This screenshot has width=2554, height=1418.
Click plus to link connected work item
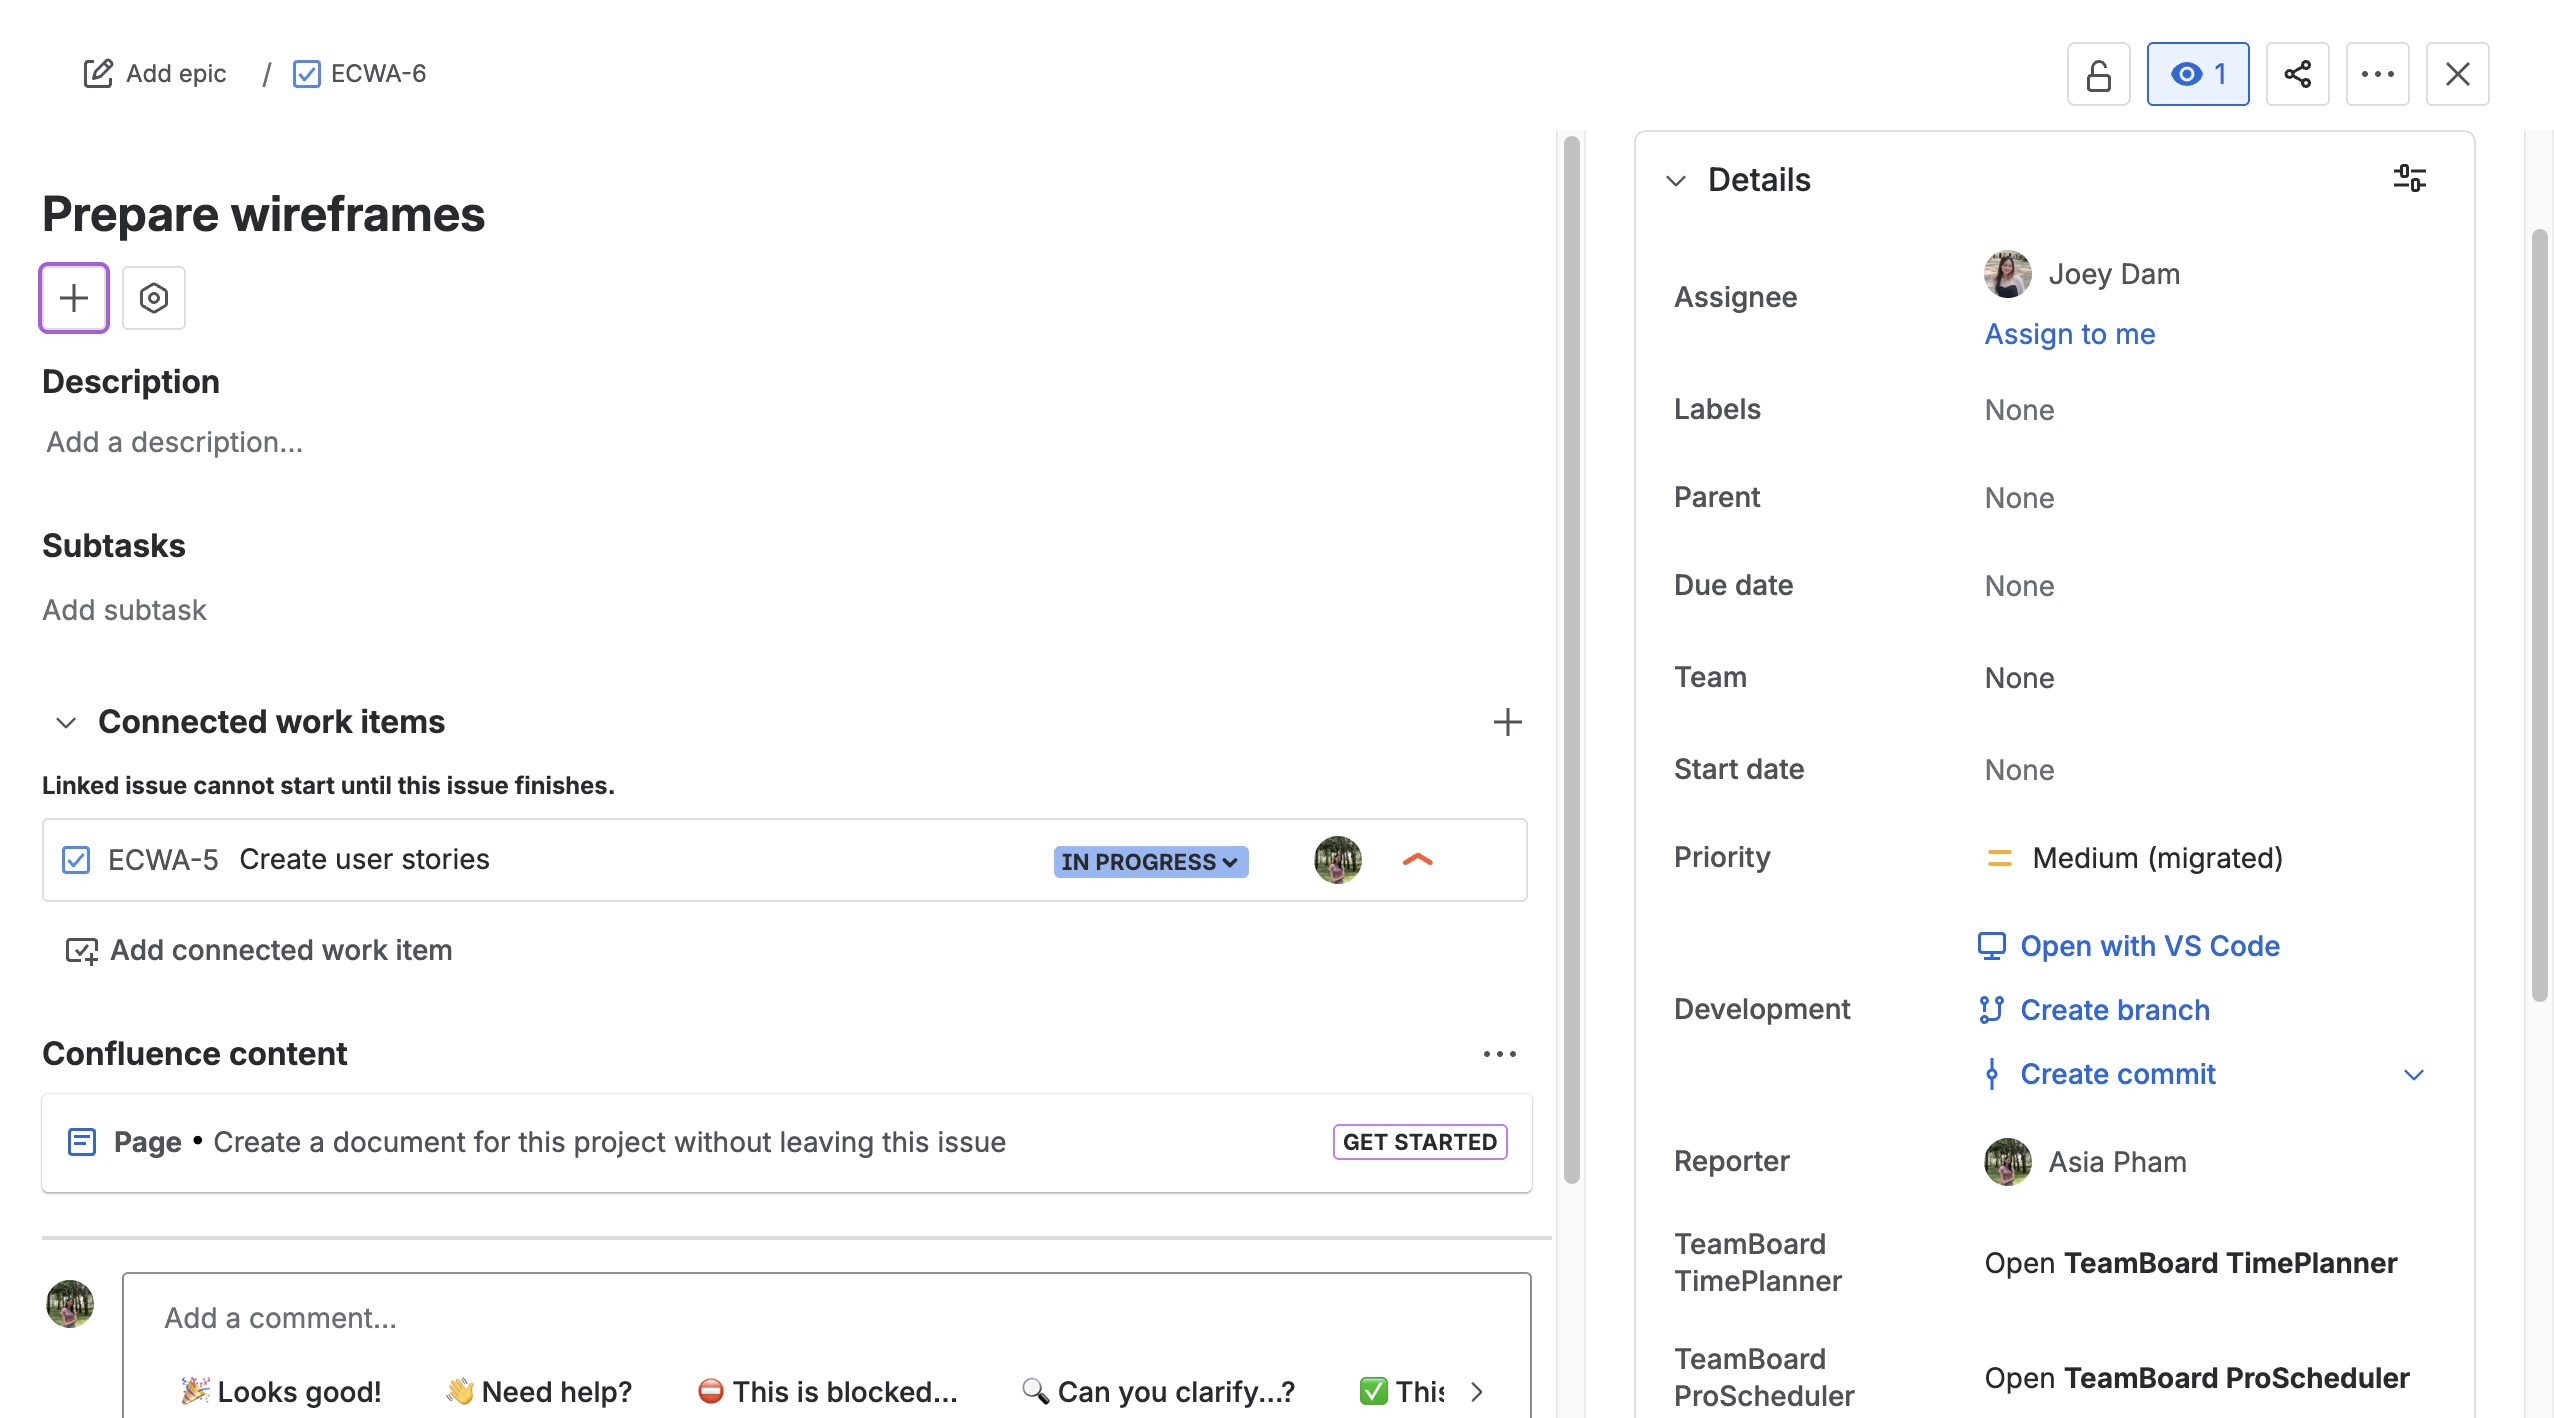(x=1507, y=722)
